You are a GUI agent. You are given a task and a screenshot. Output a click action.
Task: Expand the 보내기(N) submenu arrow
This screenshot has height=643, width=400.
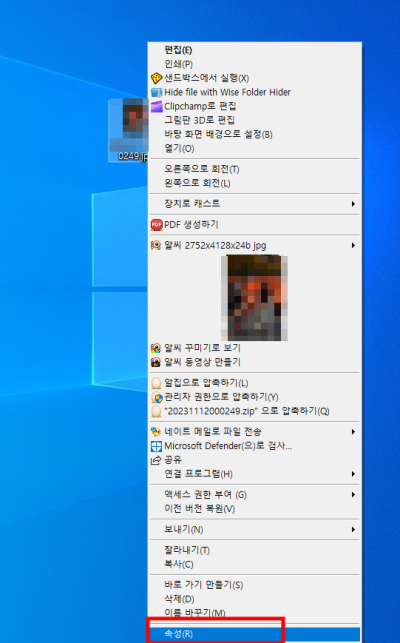[x=353, y=529]
